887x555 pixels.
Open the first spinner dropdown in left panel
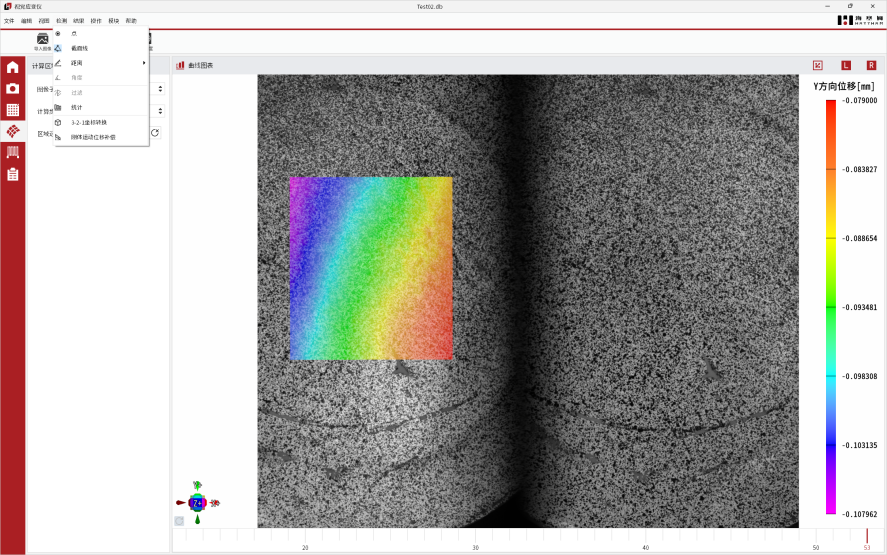tap(161, 88)
